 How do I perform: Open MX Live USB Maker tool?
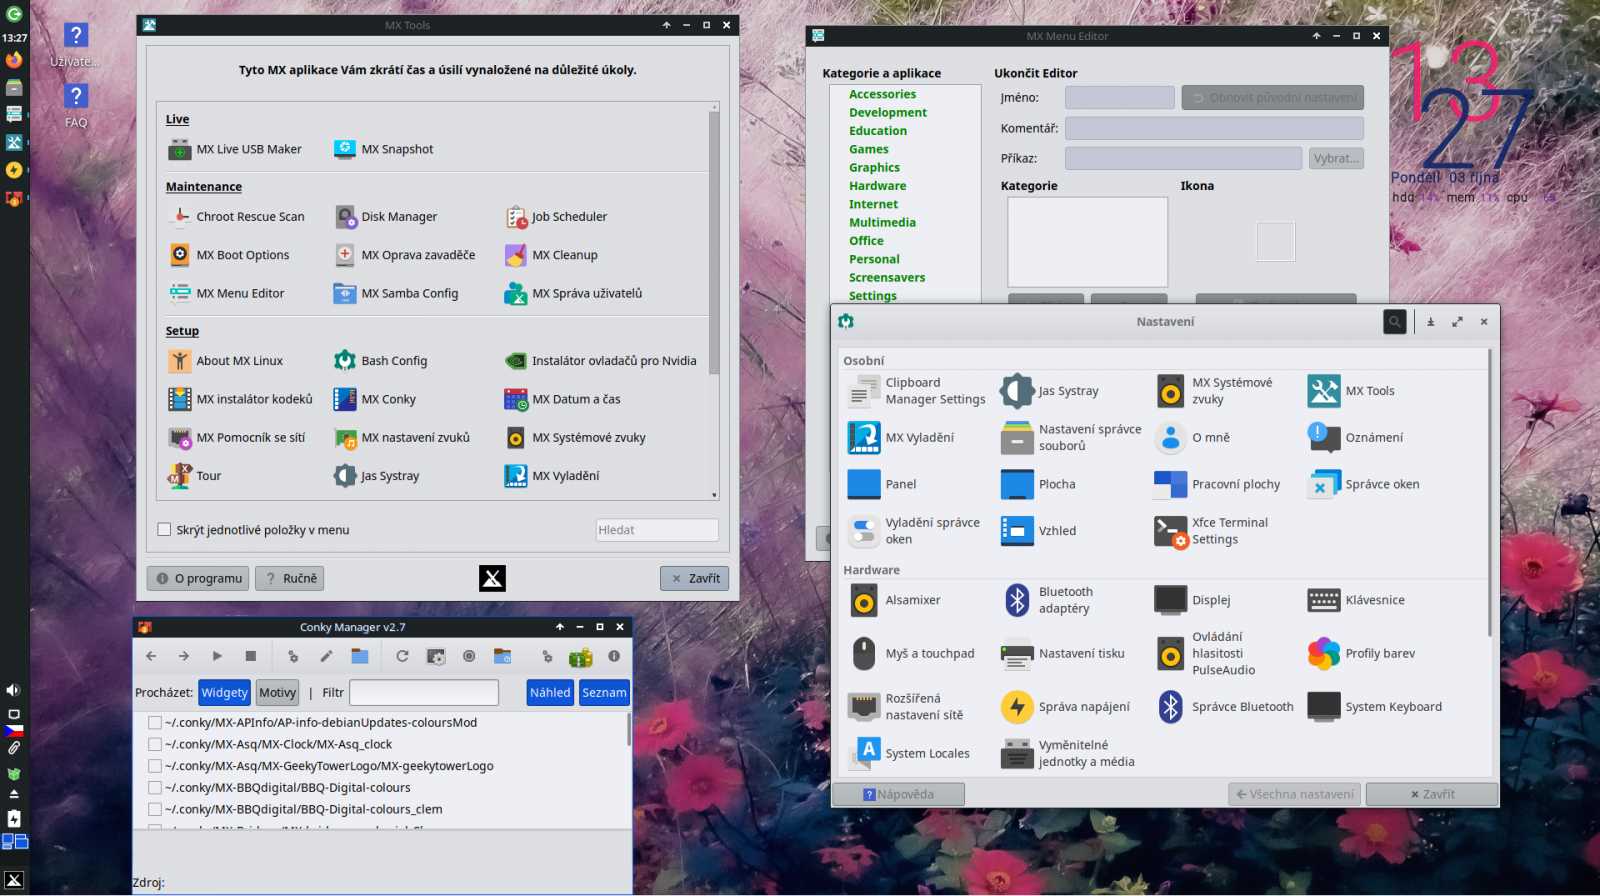point(235,150)
